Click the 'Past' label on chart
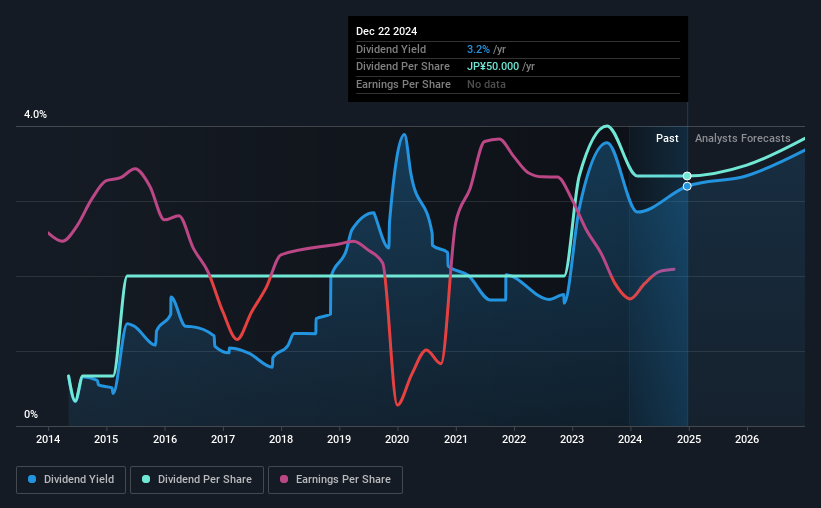 coord(667,138)
